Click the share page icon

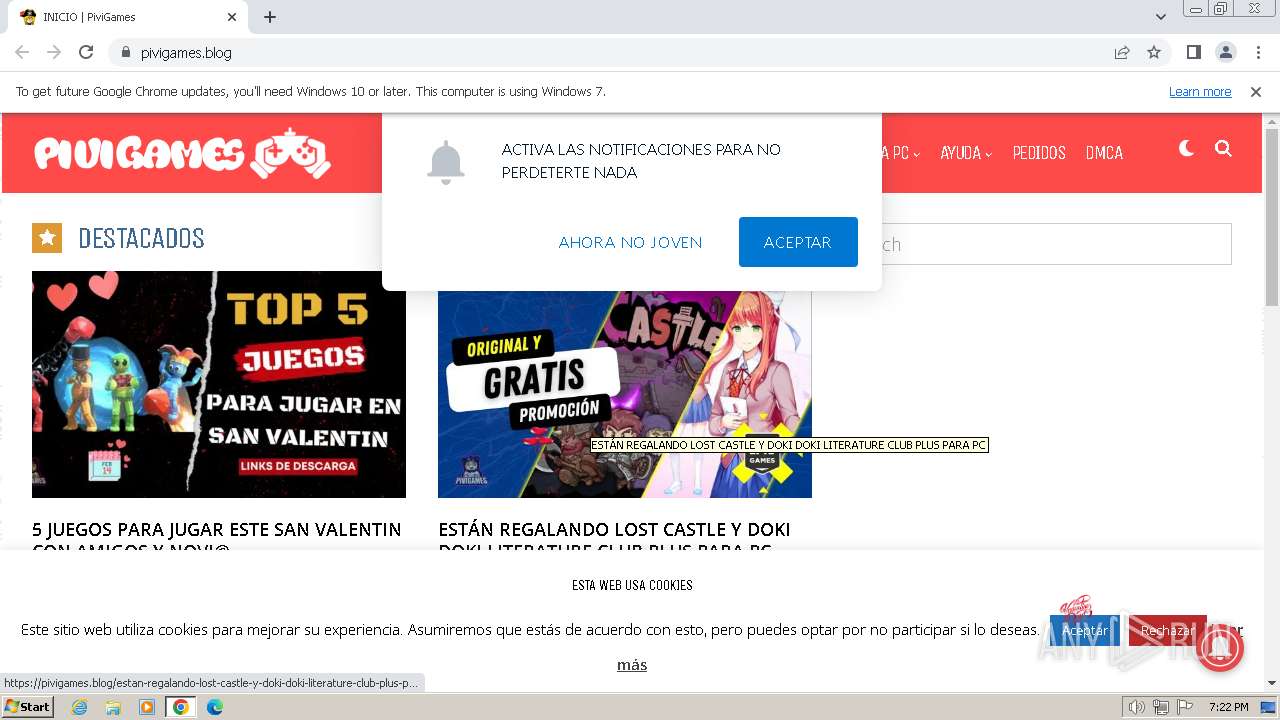1122,52
